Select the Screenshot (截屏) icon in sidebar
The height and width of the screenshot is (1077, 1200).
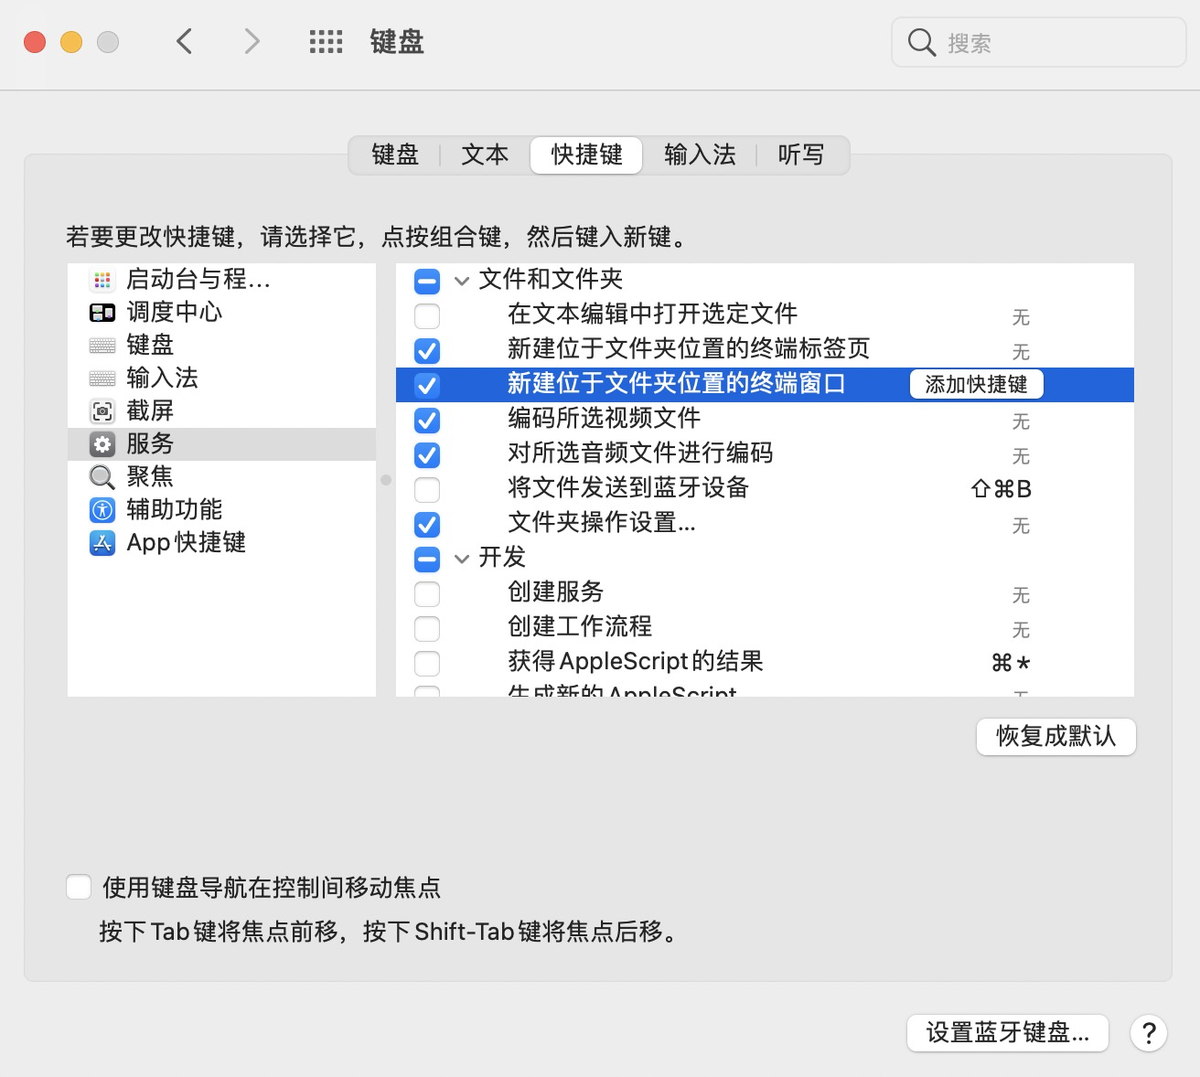coord(102,411)
